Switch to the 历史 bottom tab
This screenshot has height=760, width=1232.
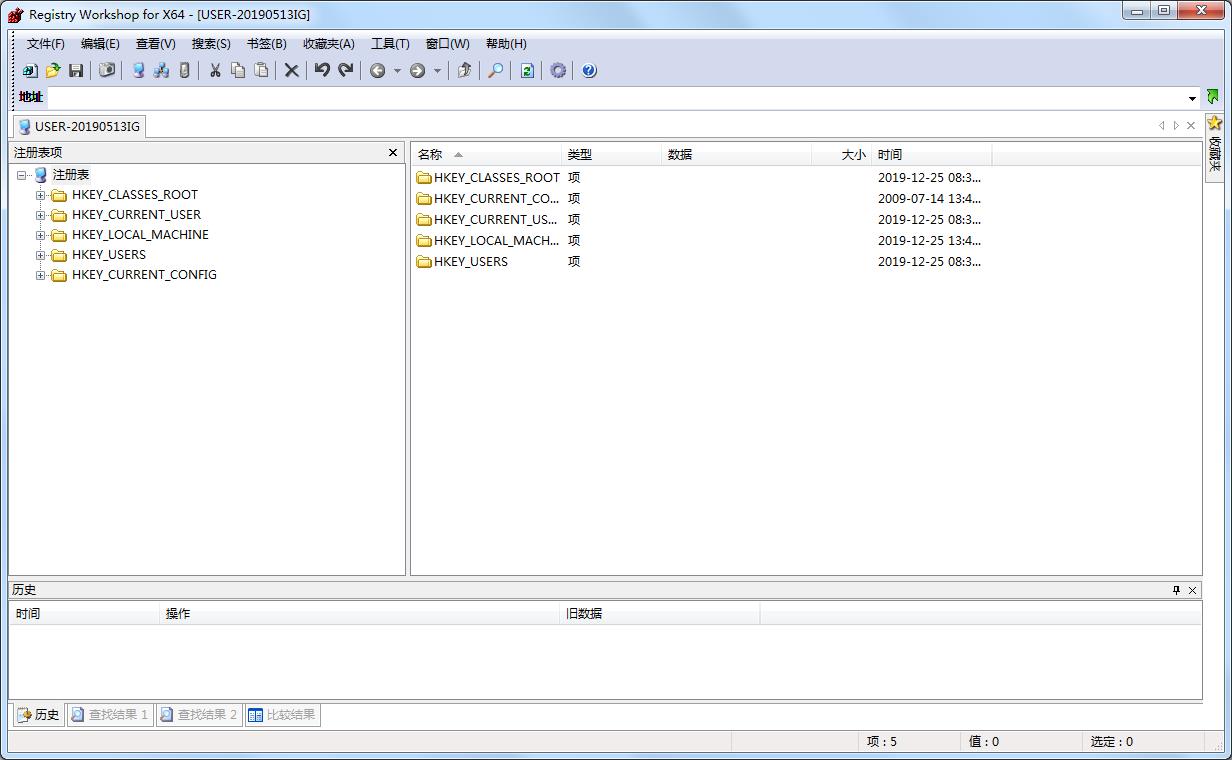click(38, 715)
